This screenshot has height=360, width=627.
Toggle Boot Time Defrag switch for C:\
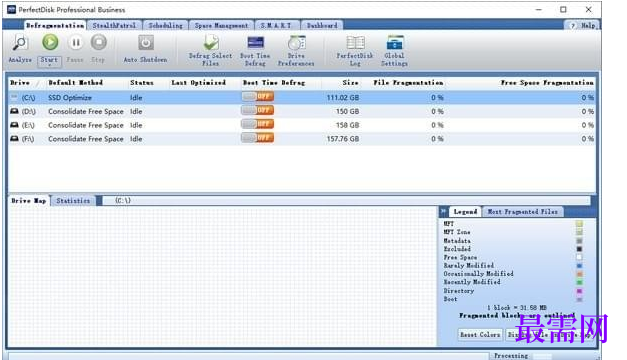point(258,96)
